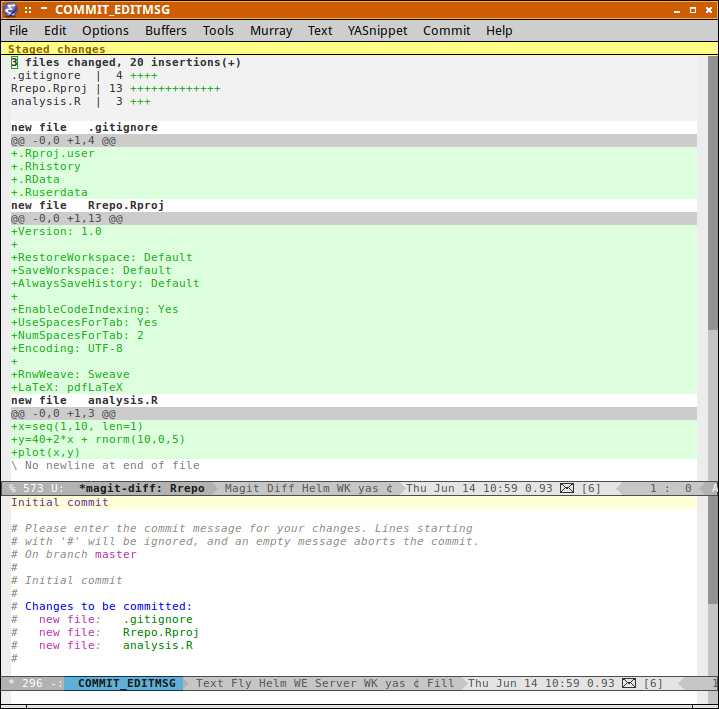Click the 'new file: .gitignore' comment line

tap(102, 619)
